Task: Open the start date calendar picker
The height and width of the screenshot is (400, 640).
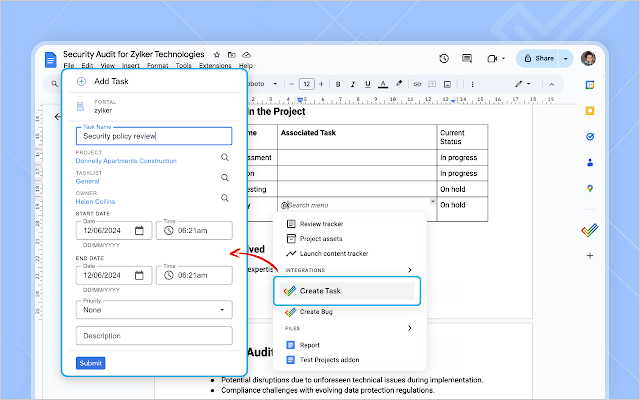Action: coord(139,231)
